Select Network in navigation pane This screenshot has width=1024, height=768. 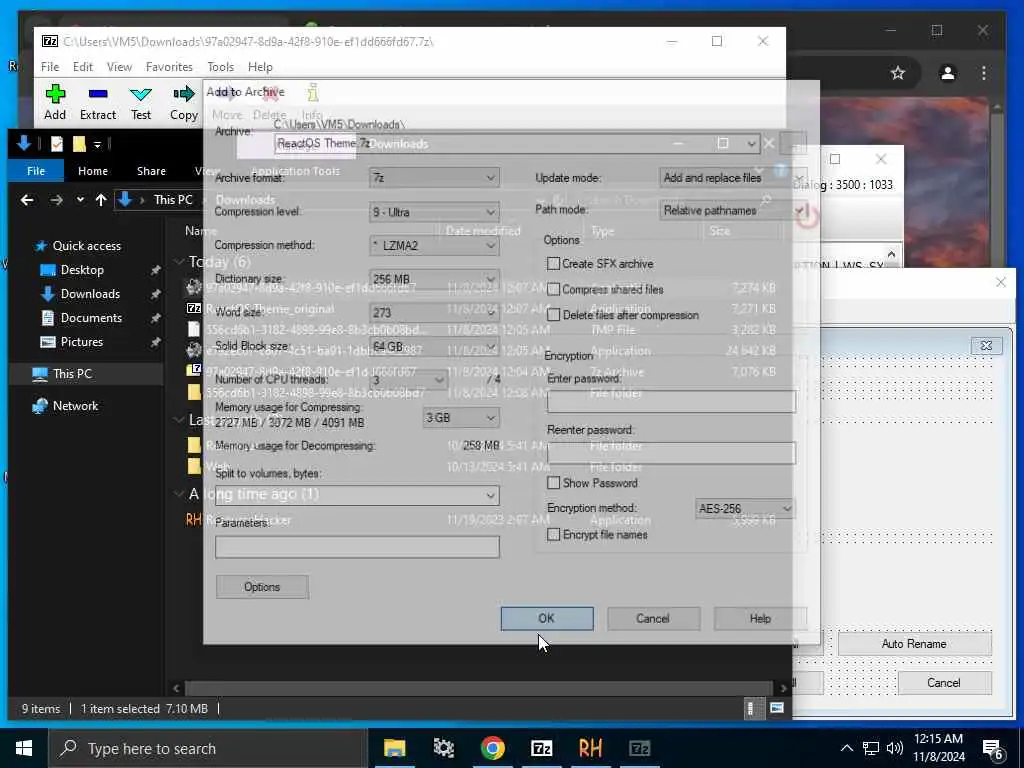[75, 406]
